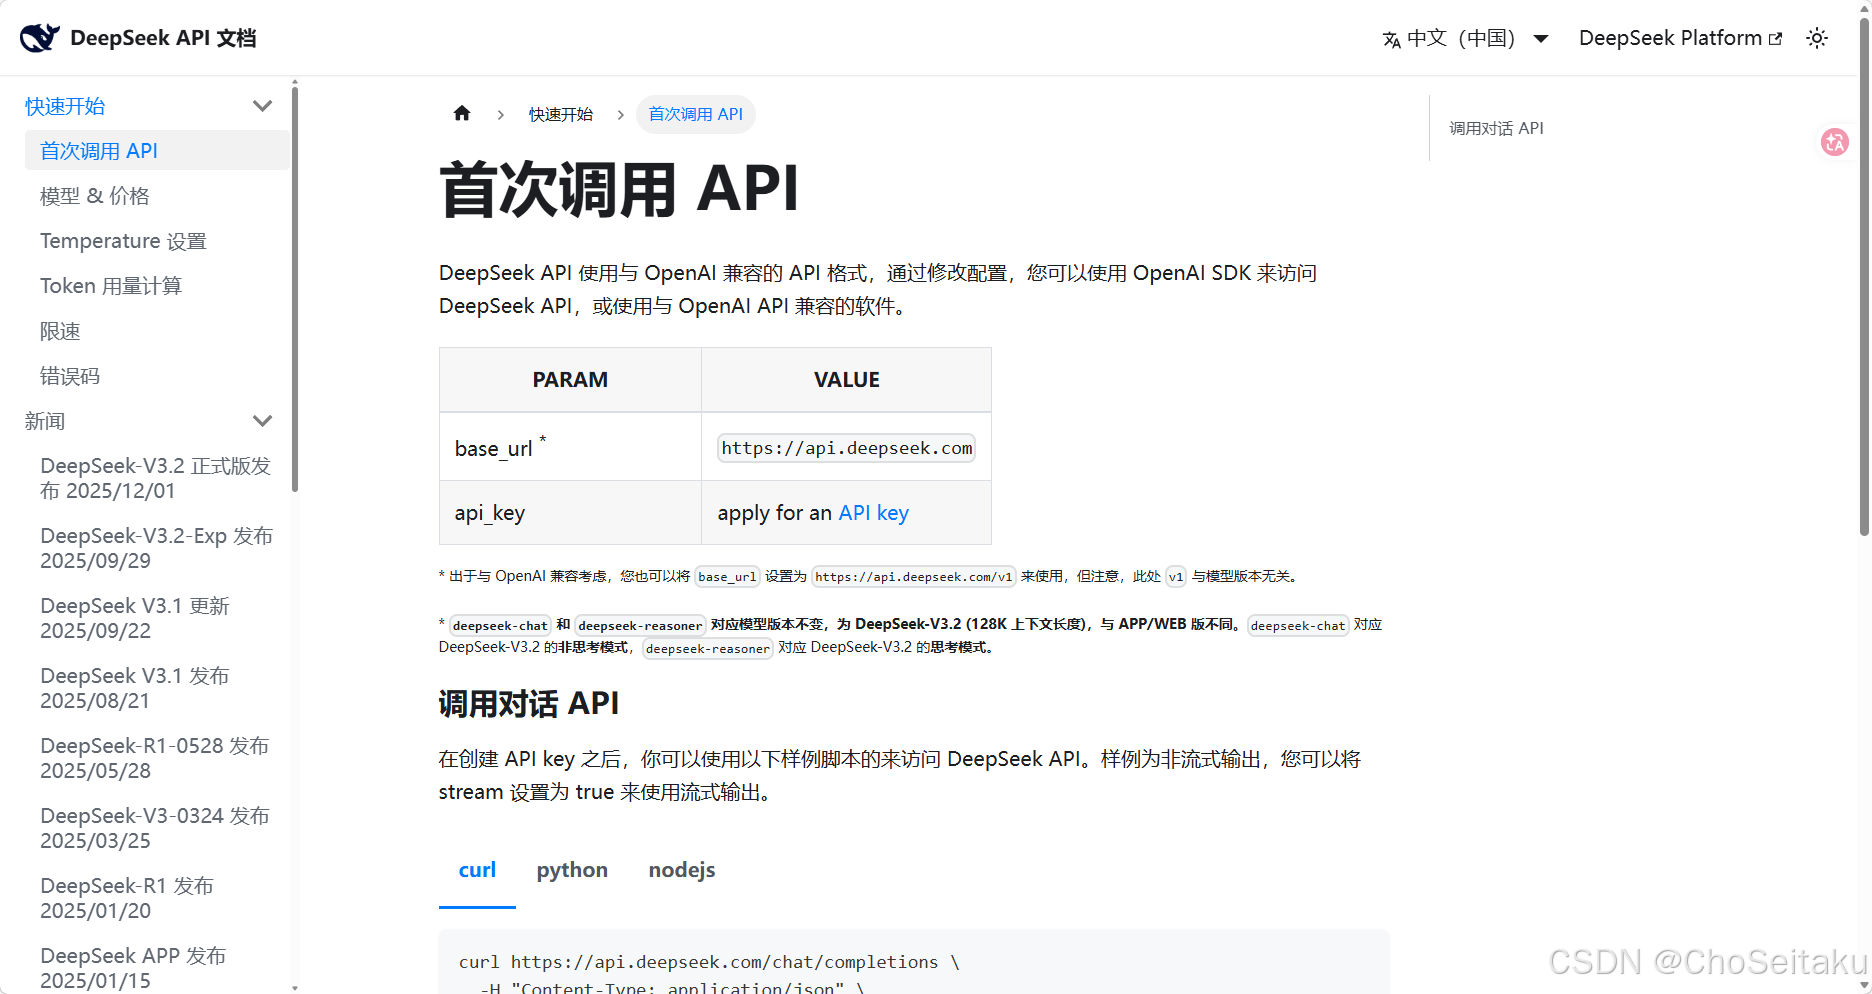This screenshot has width=1872, height=994.
Task: Click the API key hyperlink in table
Action: [x=873, y=513]
